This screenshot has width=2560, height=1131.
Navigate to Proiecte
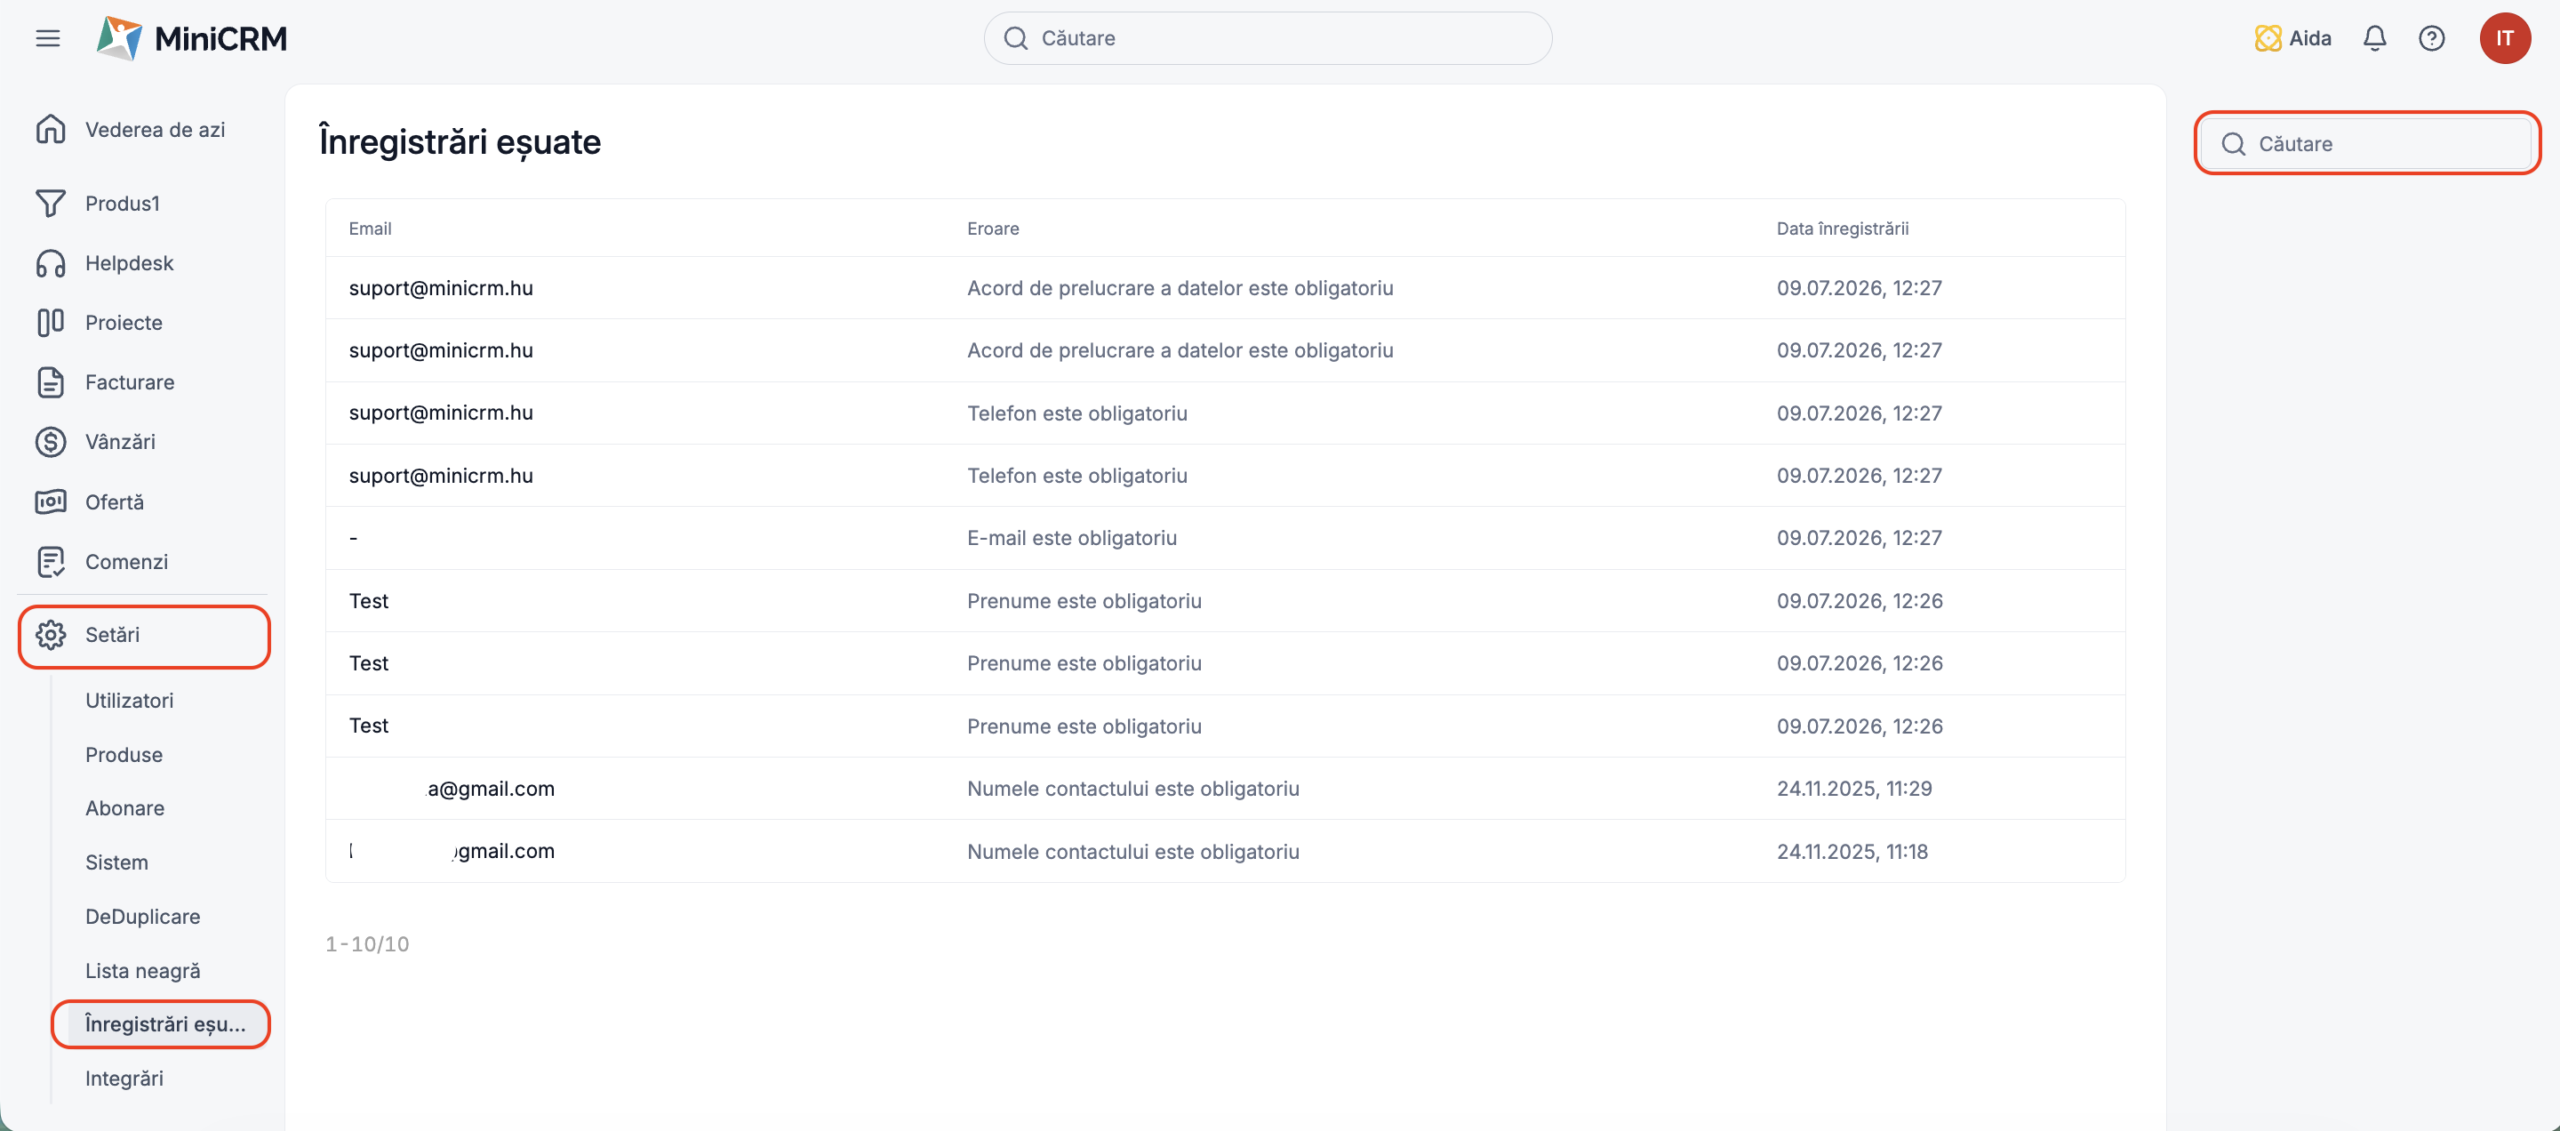tap(124, 322)
